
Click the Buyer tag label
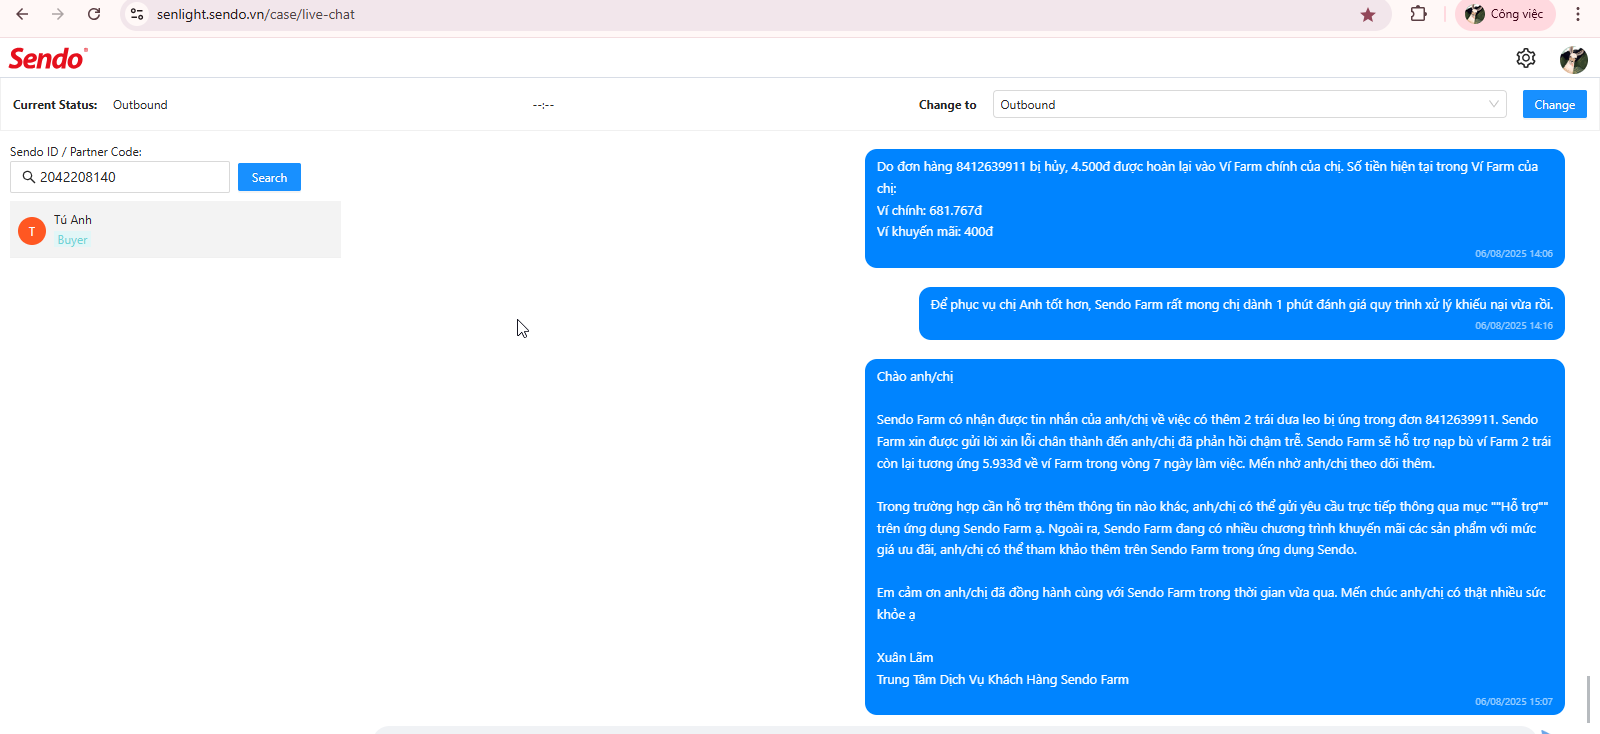(x=72, y=240)
